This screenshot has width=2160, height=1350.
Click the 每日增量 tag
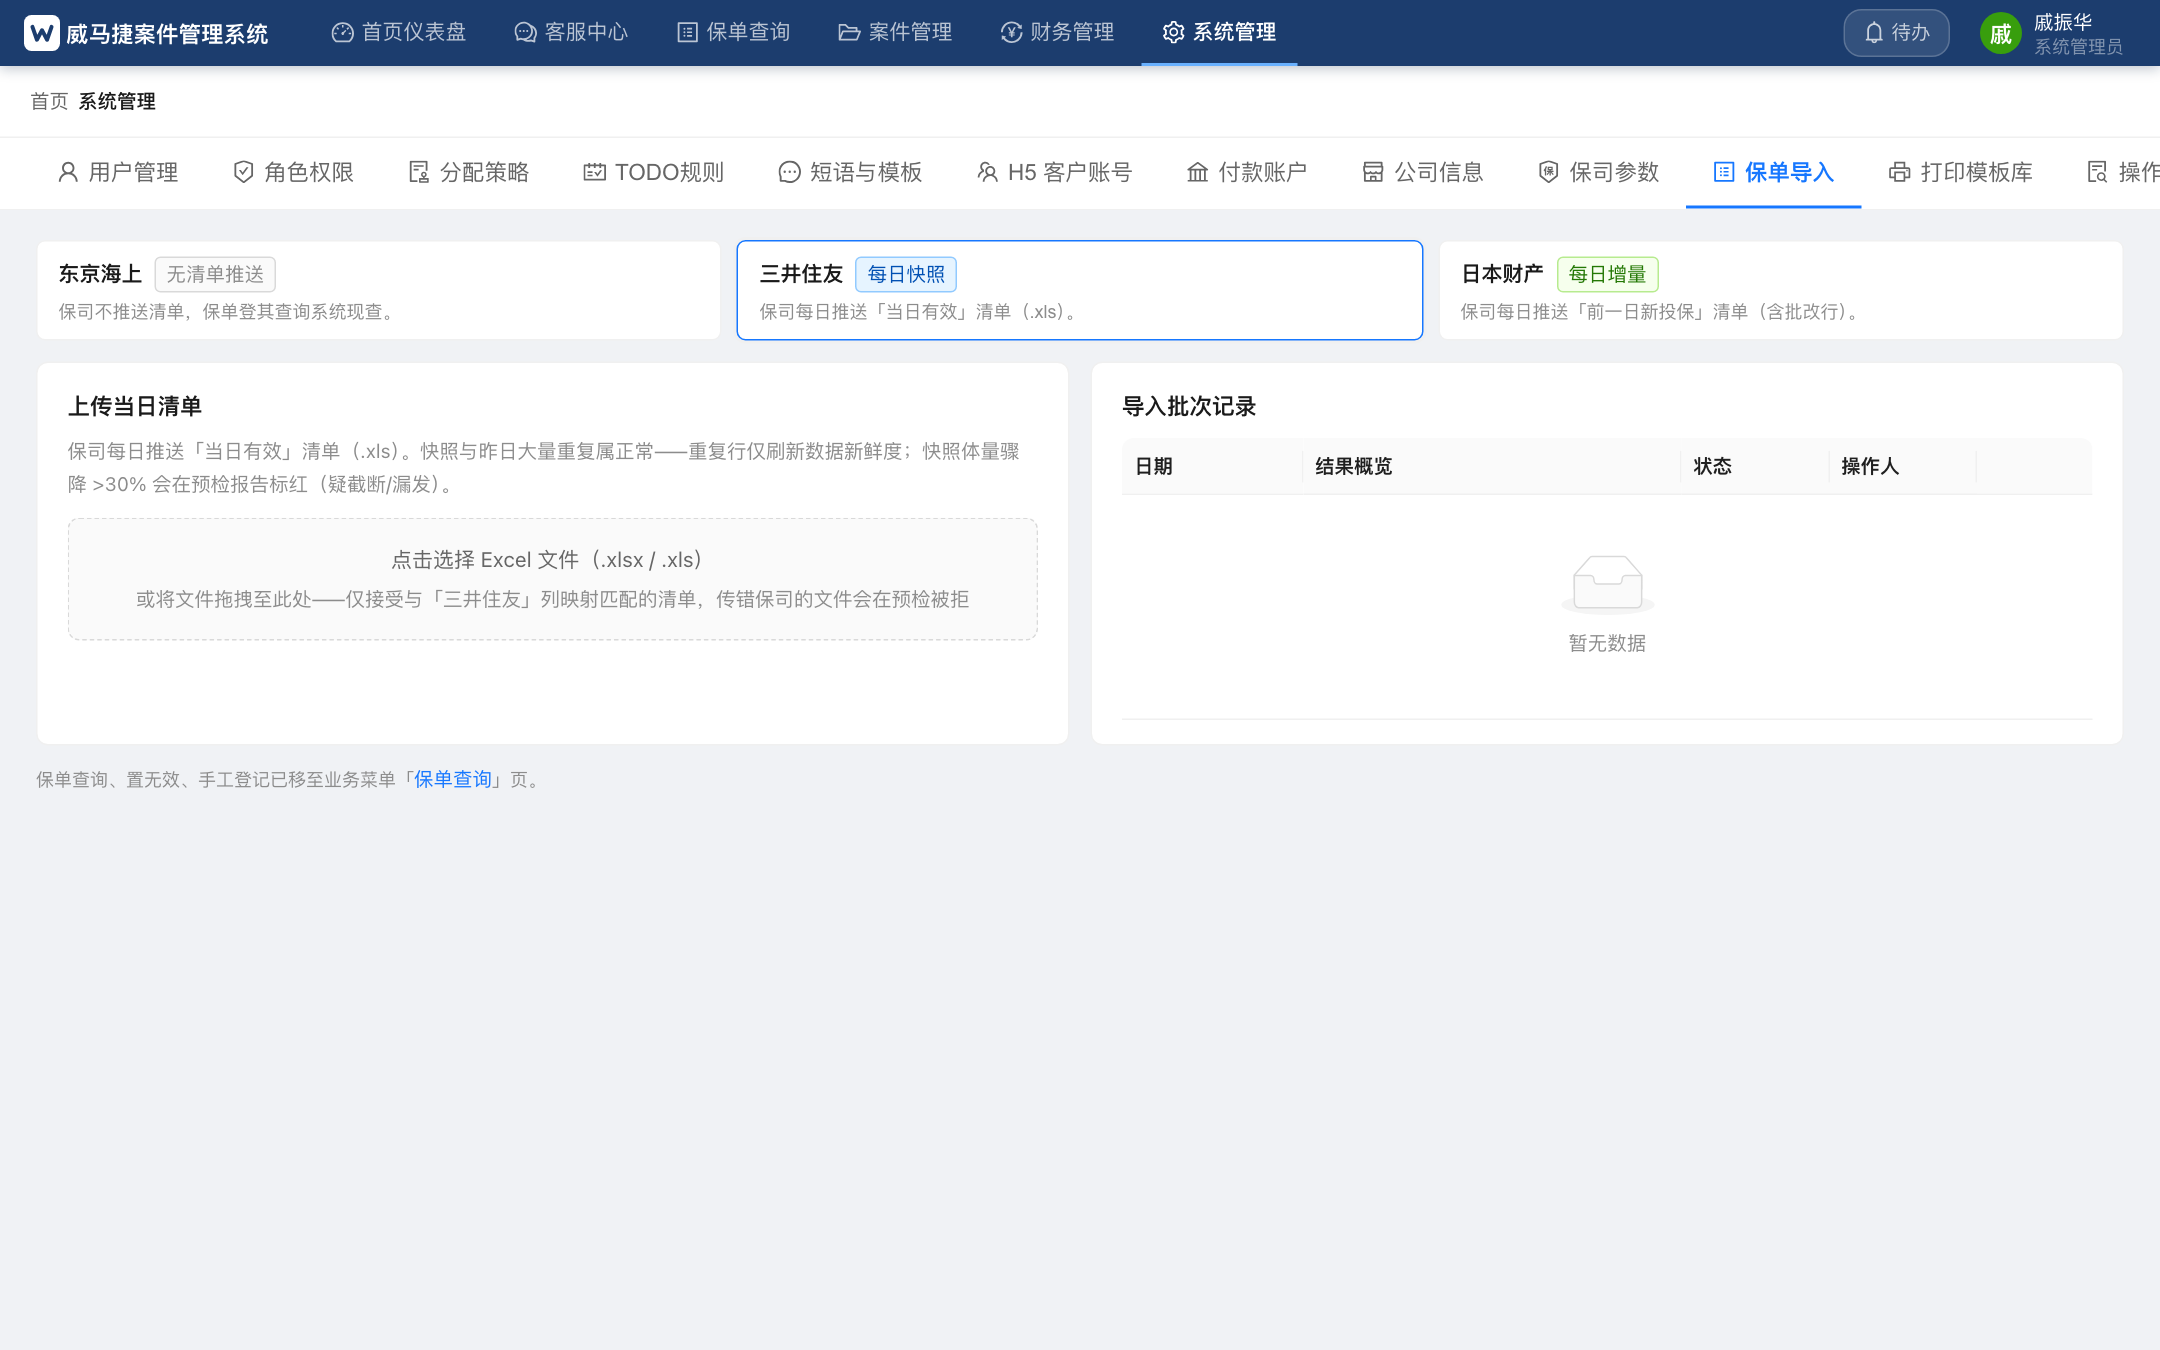pos(1607,274)
